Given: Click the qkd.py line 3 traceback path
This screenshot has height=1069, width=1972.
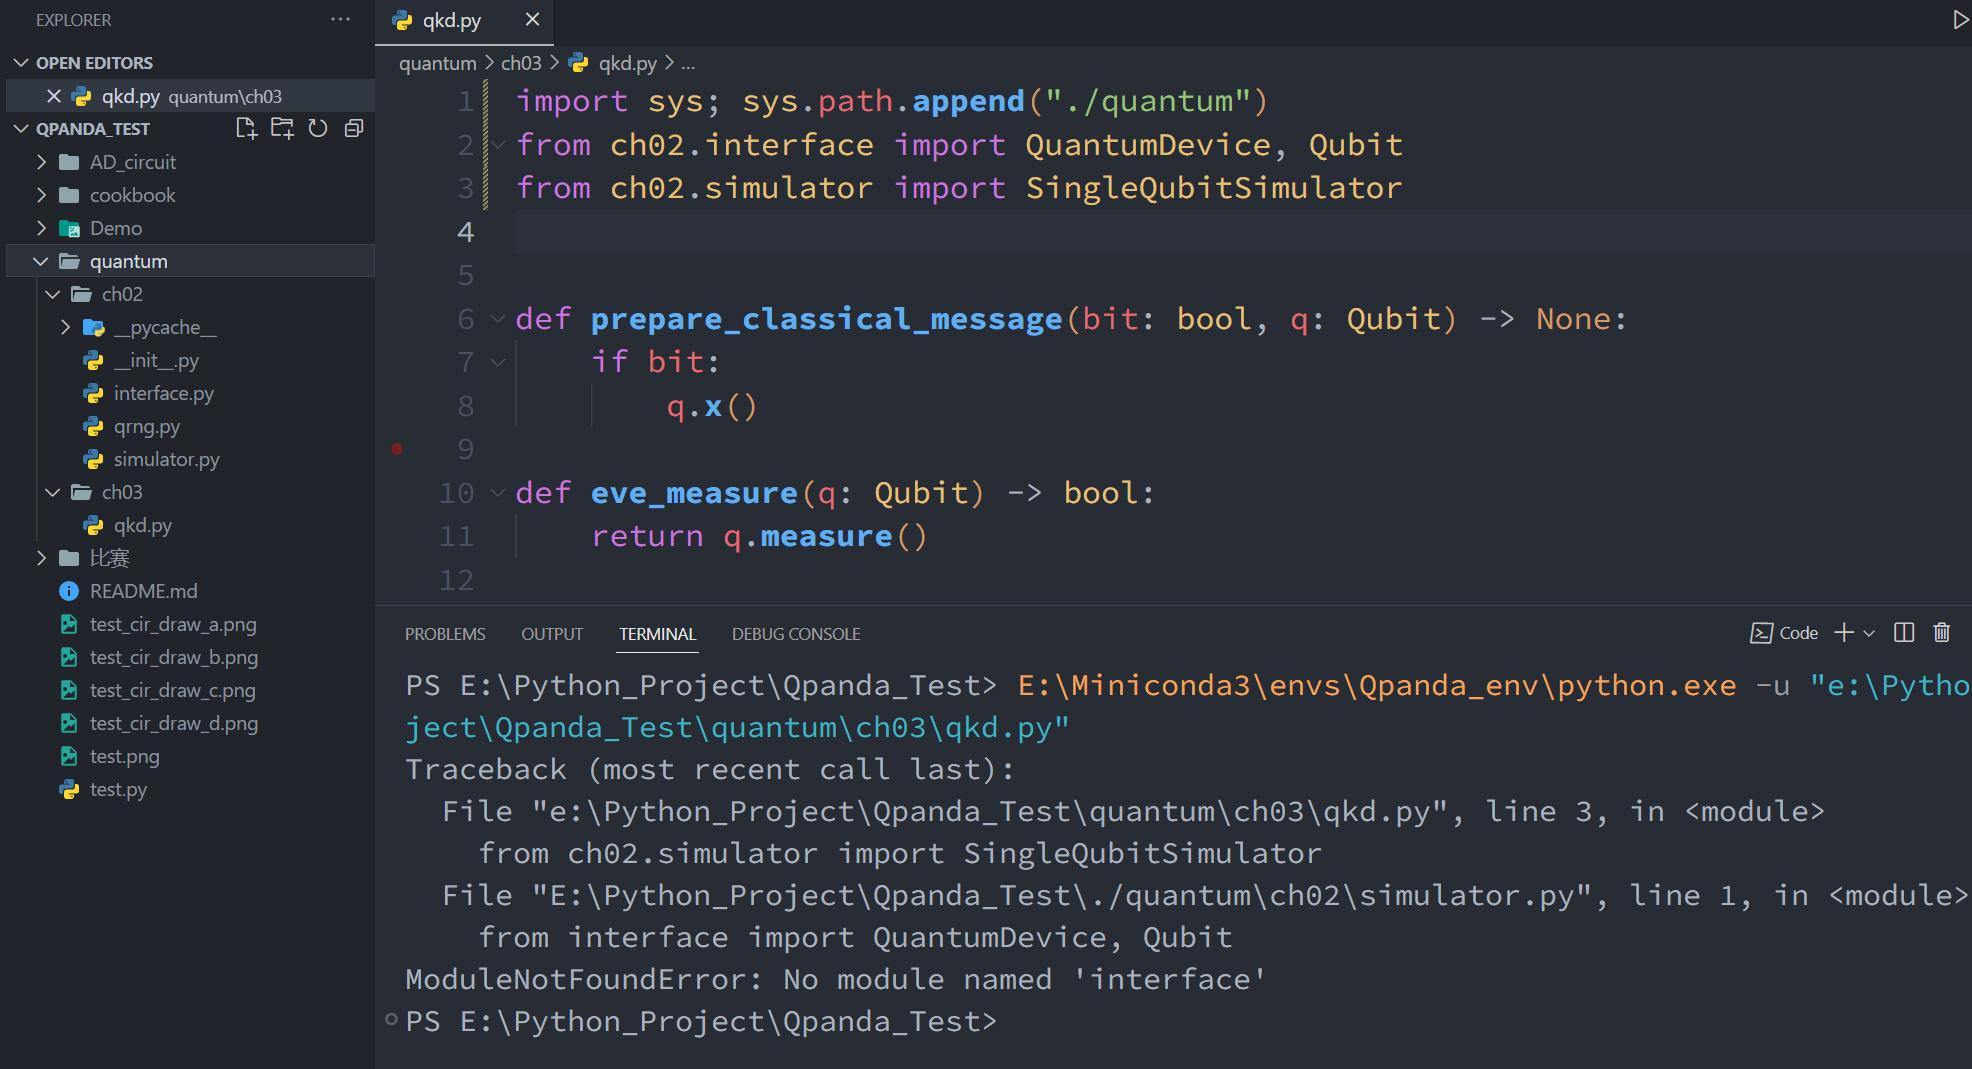Looking at the screenshot, I should coord(990,811).
